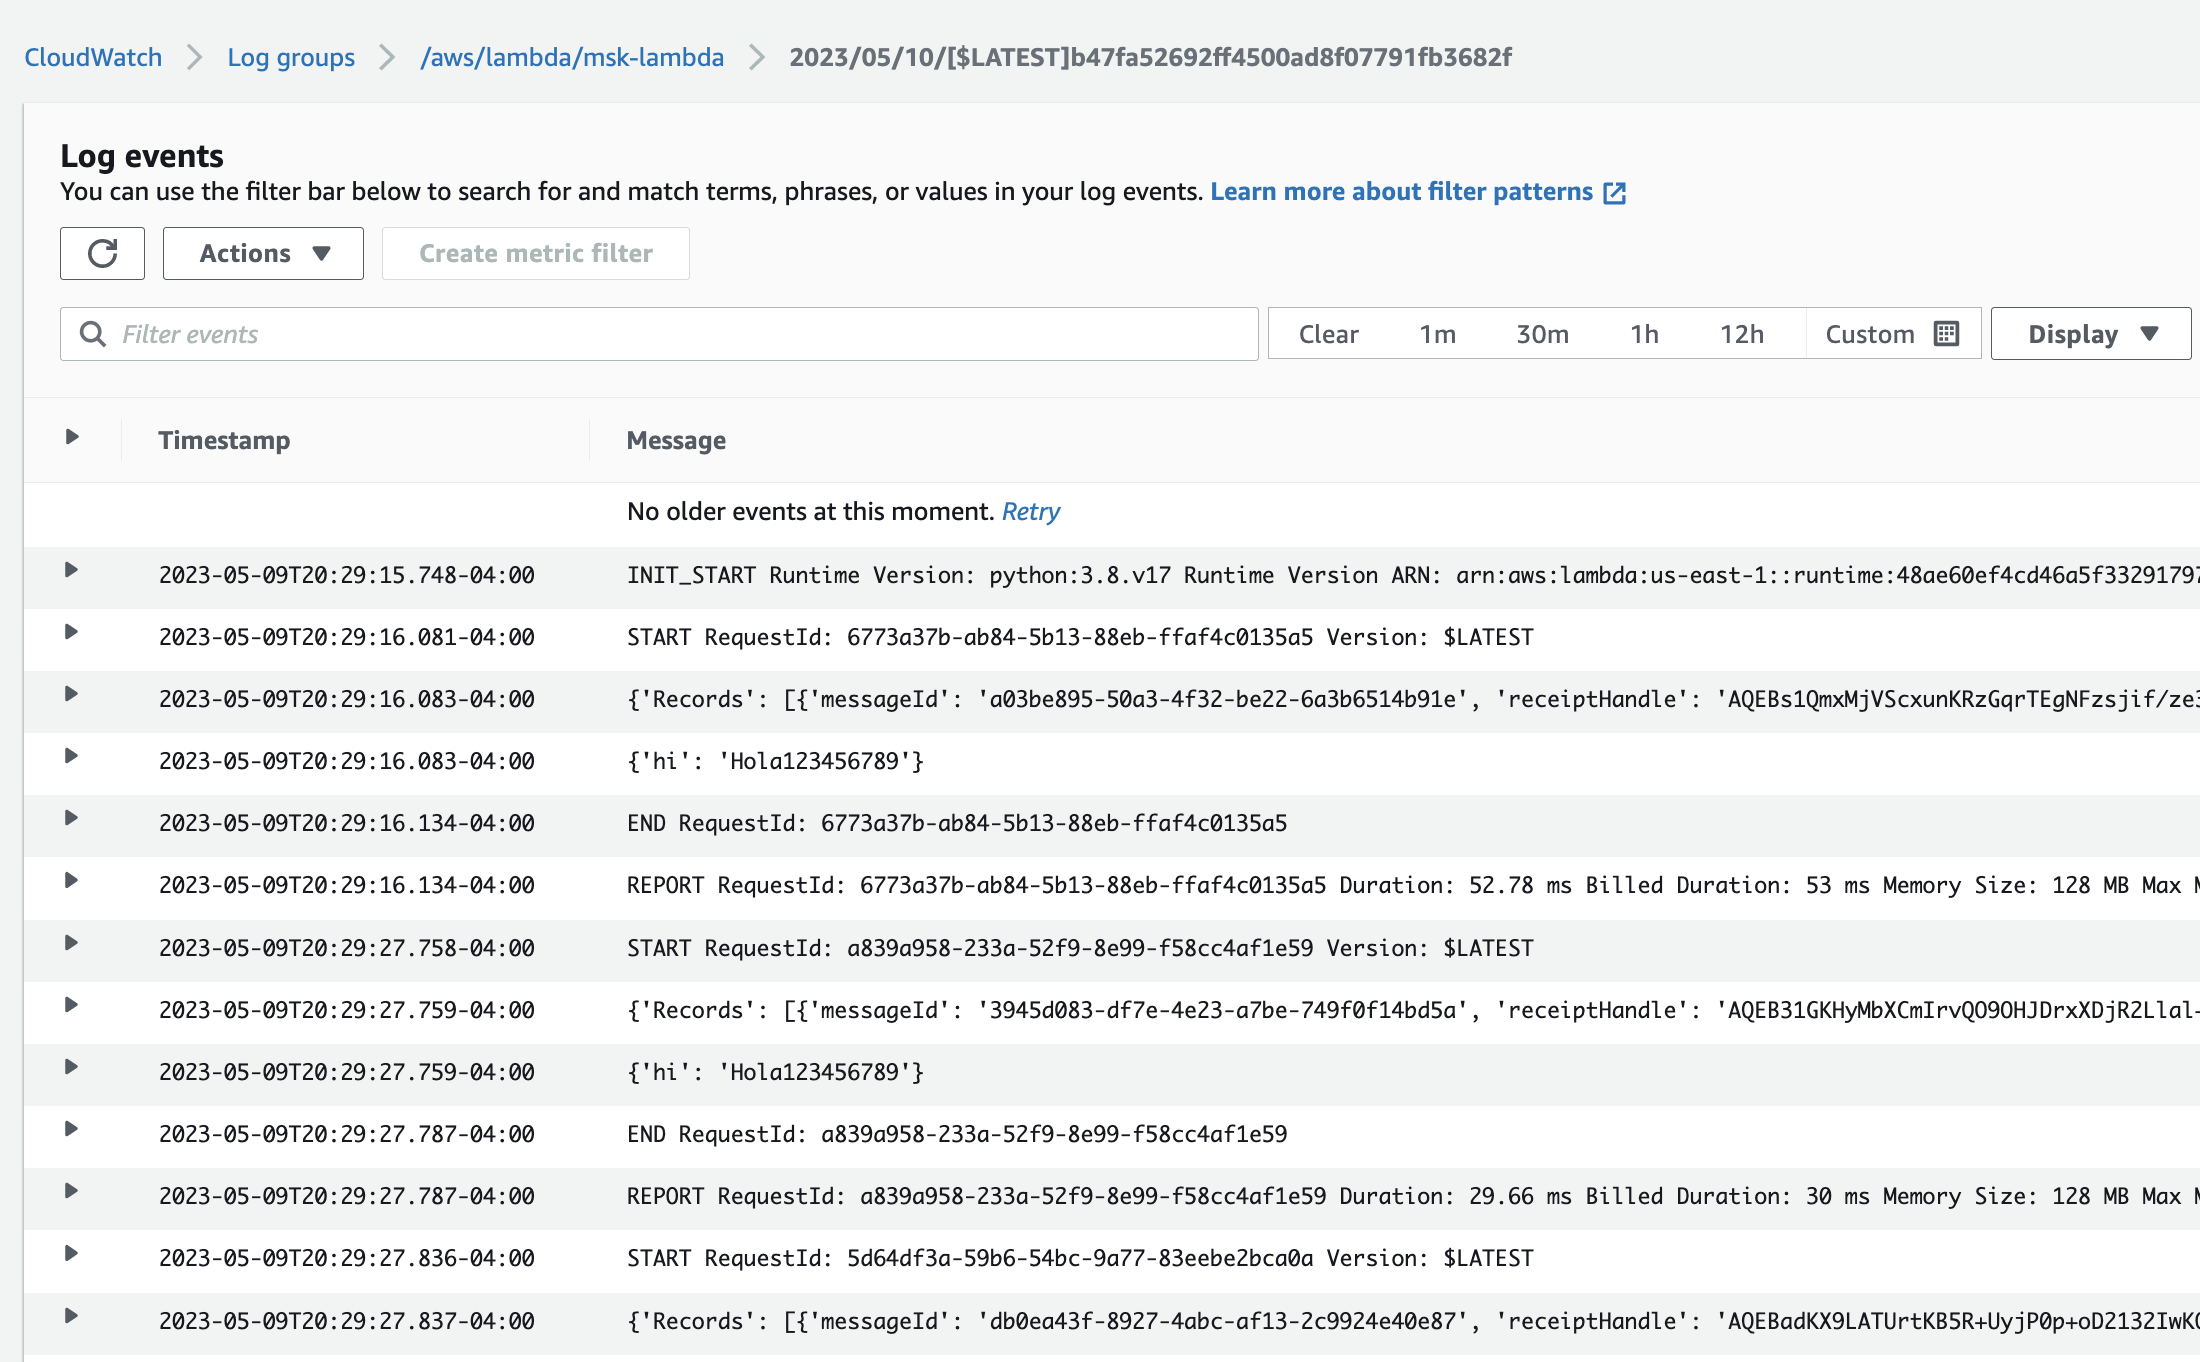Click Clear in the time range bar

(x=1328, y=334)
